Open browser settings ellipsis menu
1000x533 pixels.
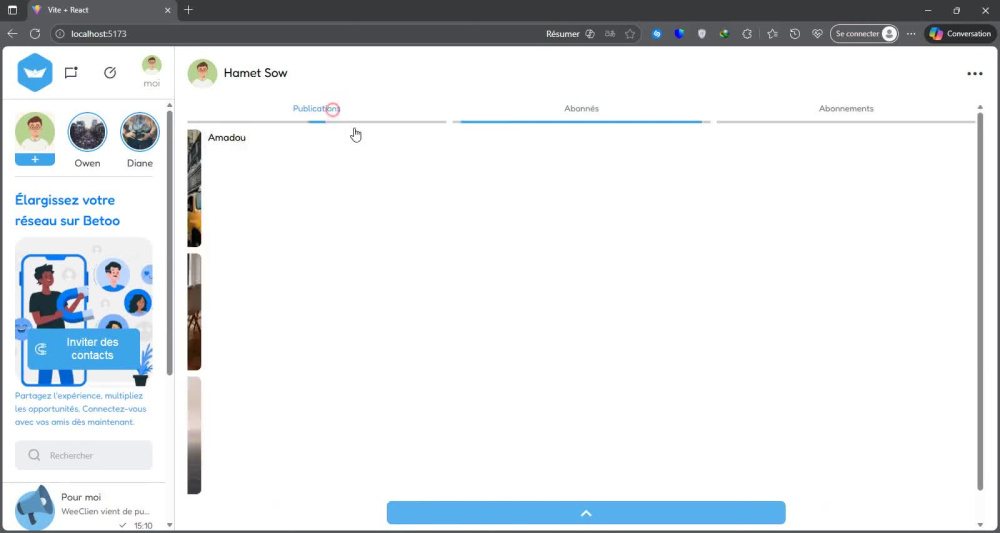(911, 34)
